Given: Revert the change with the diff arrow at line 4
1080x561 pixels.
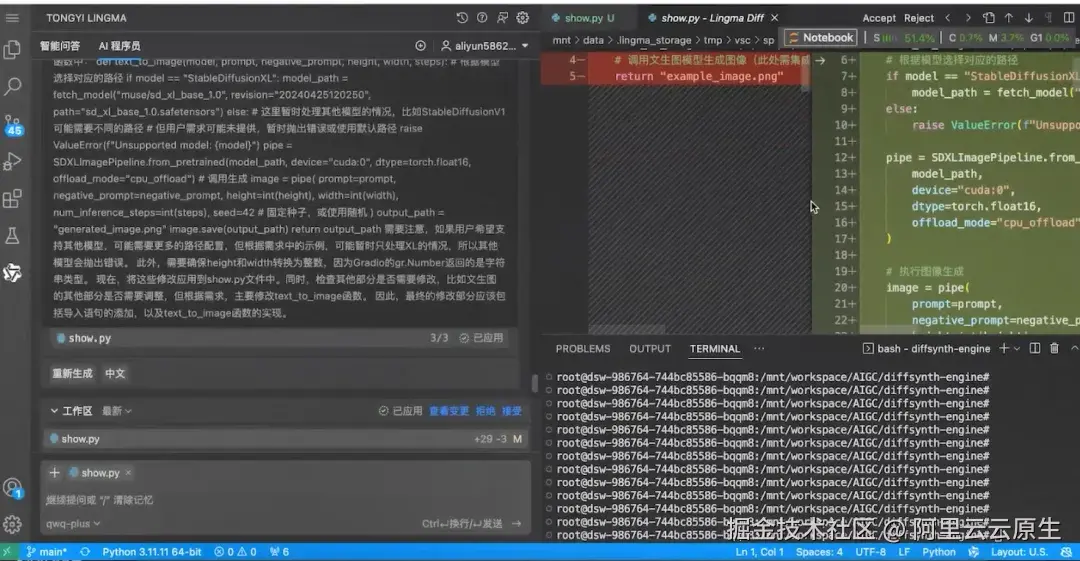Looking at the screenshot, I should pos(820,61).
